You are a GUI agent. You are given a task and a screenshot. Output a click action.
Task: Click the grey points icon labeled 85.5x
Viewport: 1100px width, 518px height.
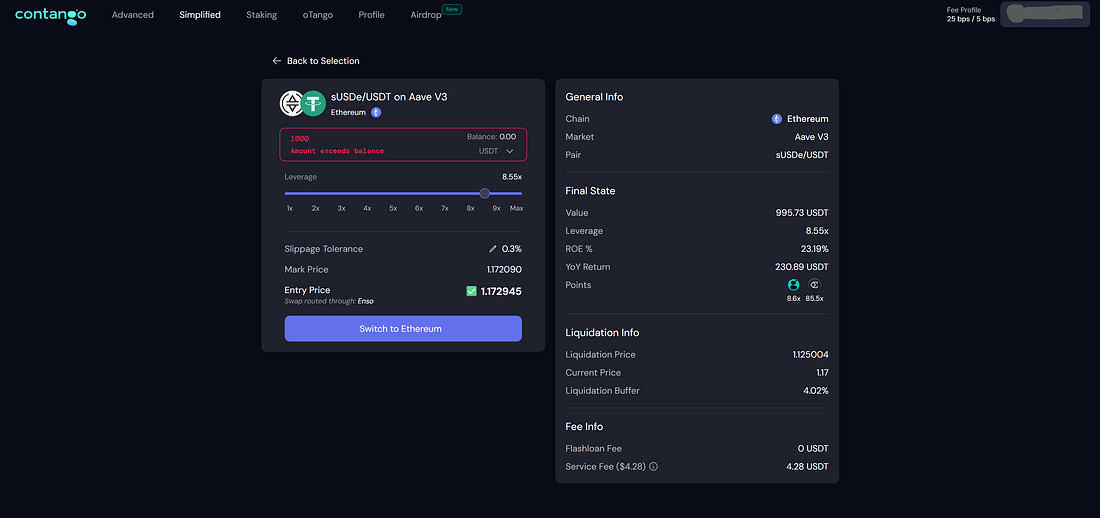coord(814,285)
